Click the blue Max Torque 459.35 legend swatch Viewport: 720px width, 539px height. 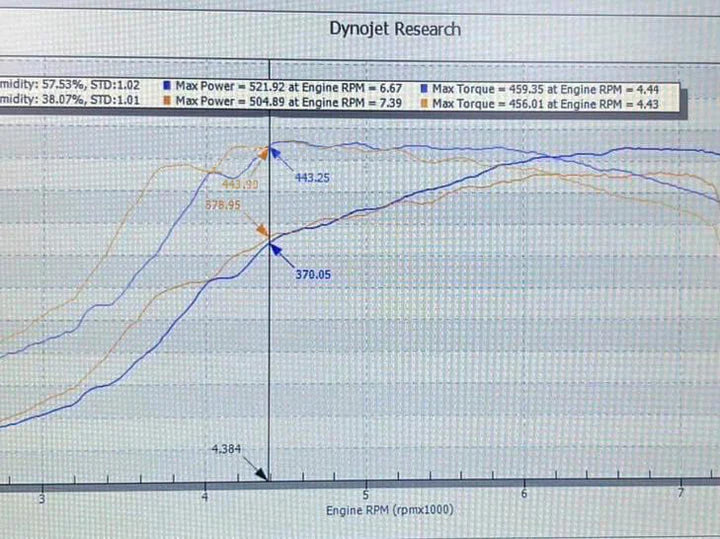(x=425, y=87)
